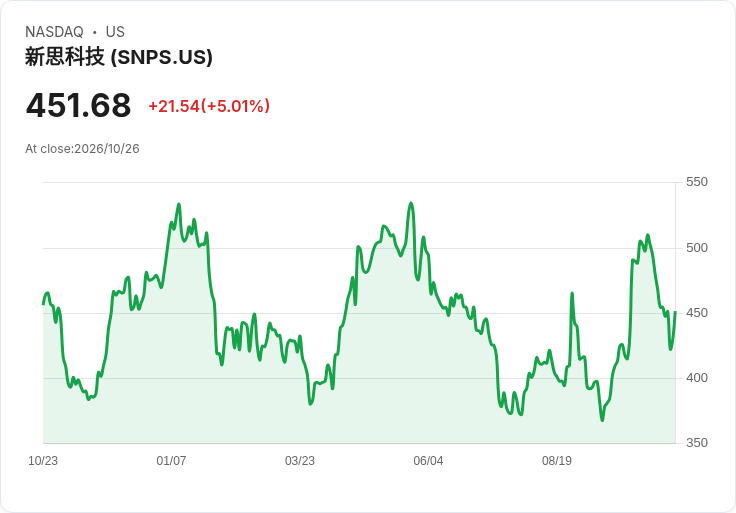Click the US market label
Image resolution: width=736 pixels, height=513 pixels.
coord(115,32)
